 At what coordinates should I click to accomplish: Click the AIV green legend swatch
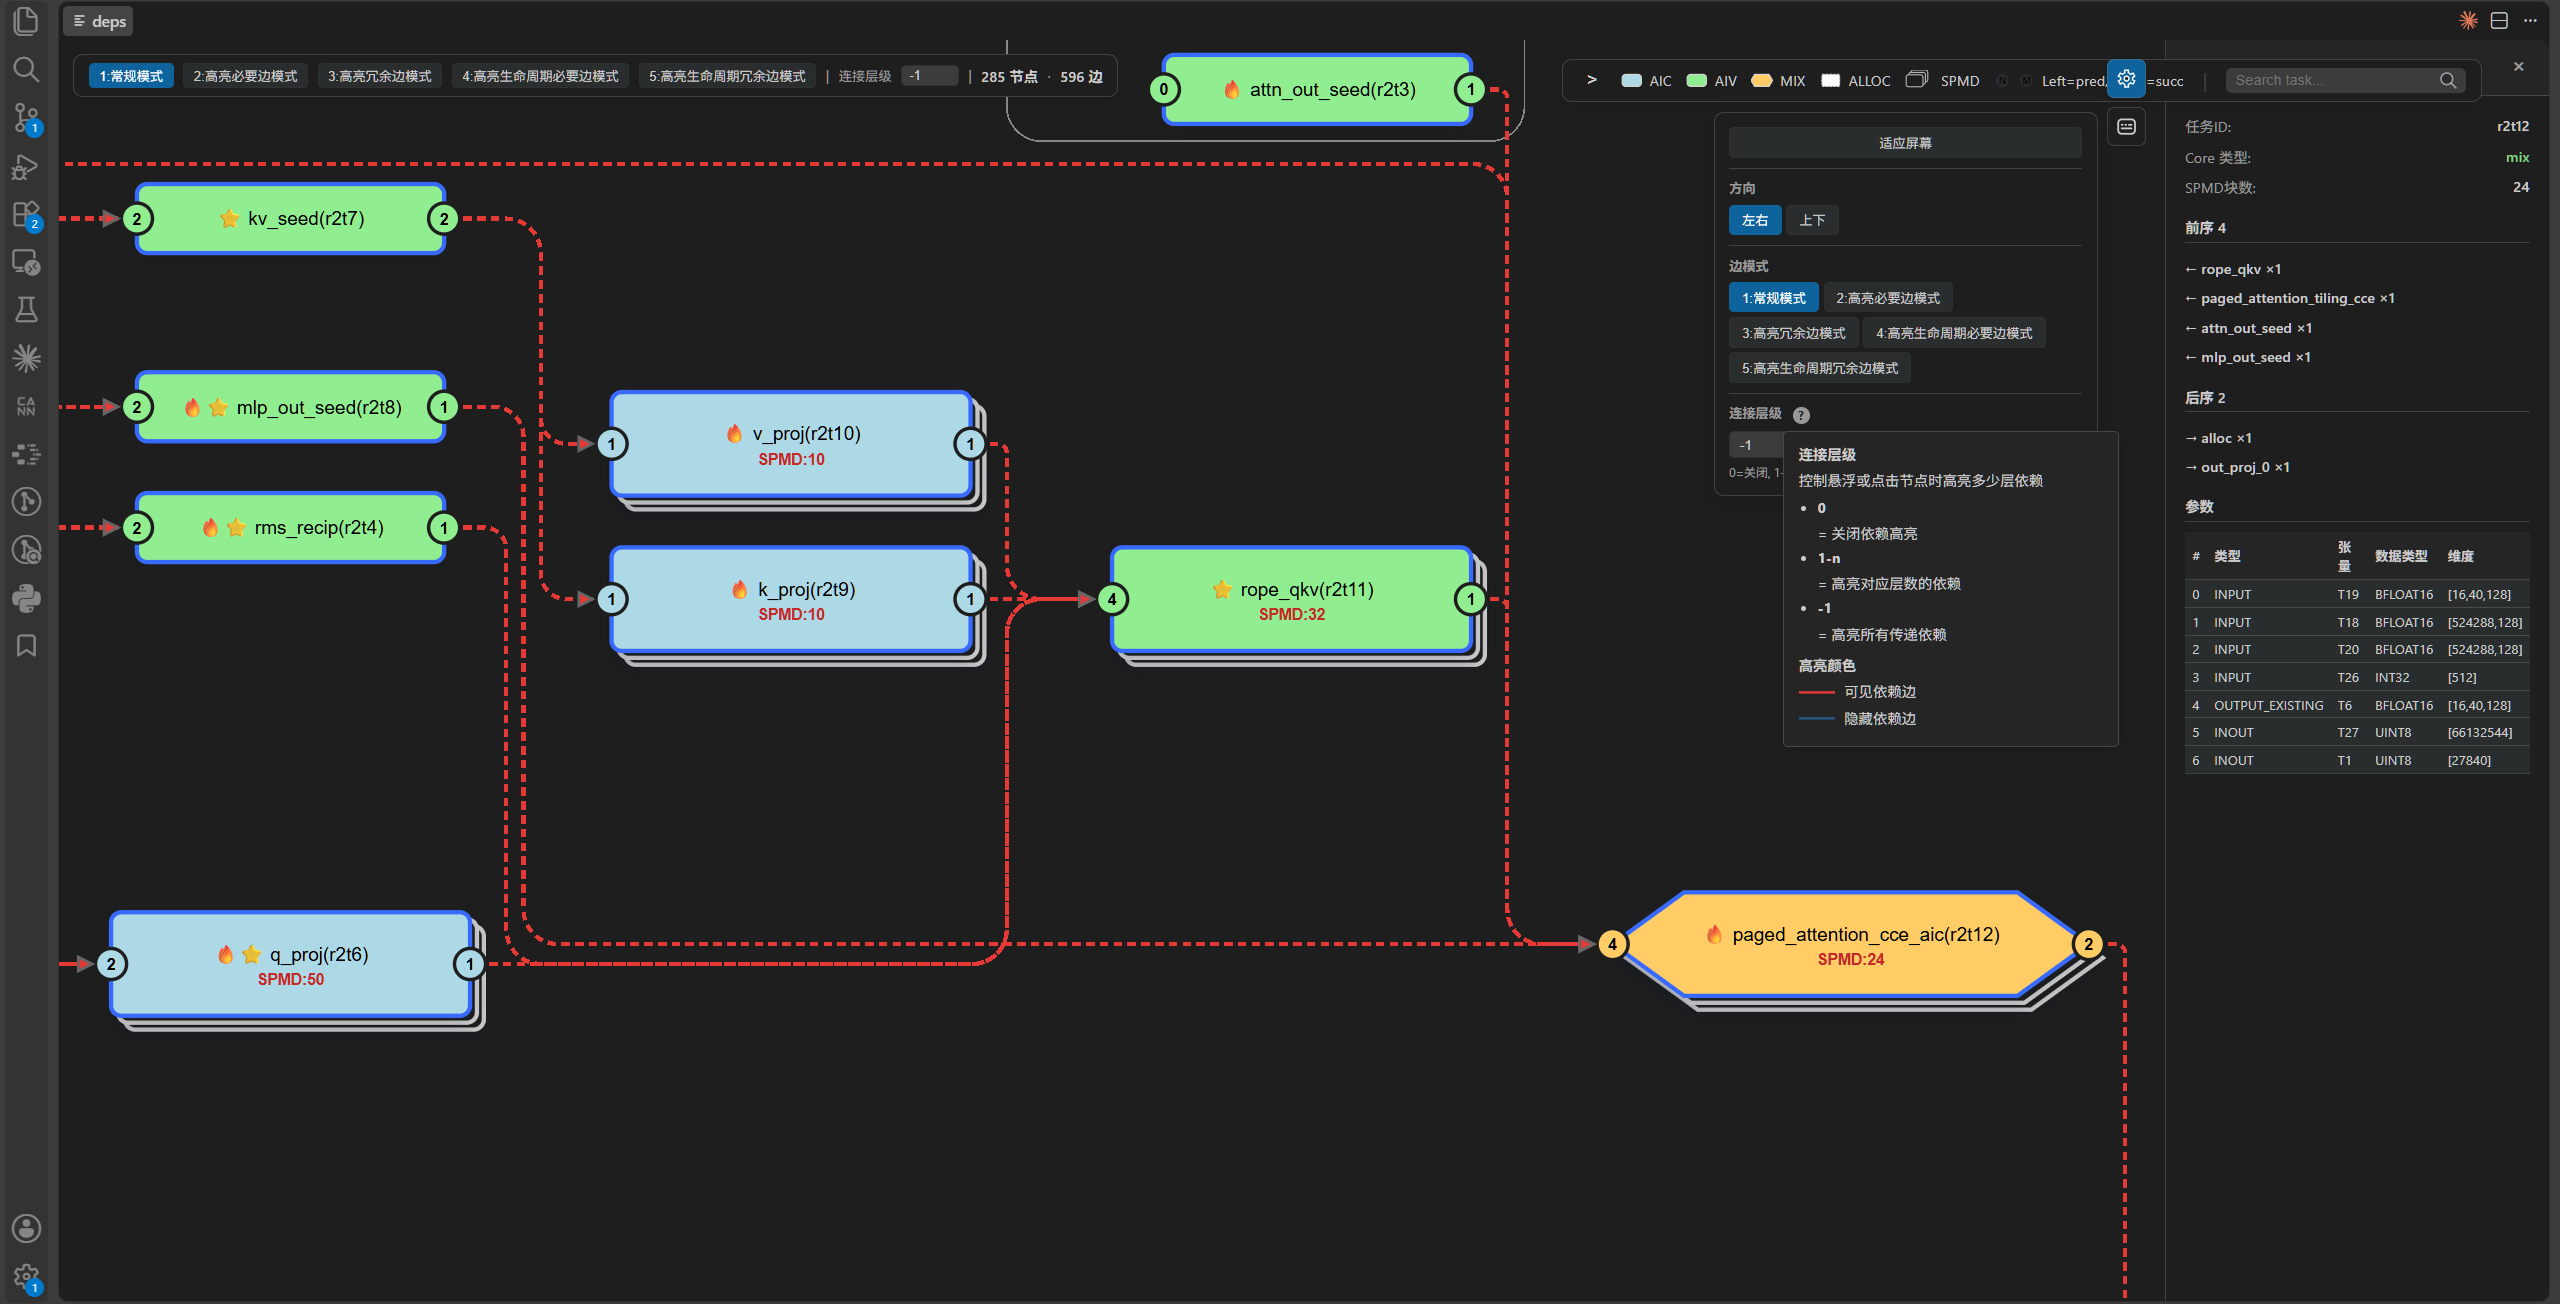click(1697, 80)
